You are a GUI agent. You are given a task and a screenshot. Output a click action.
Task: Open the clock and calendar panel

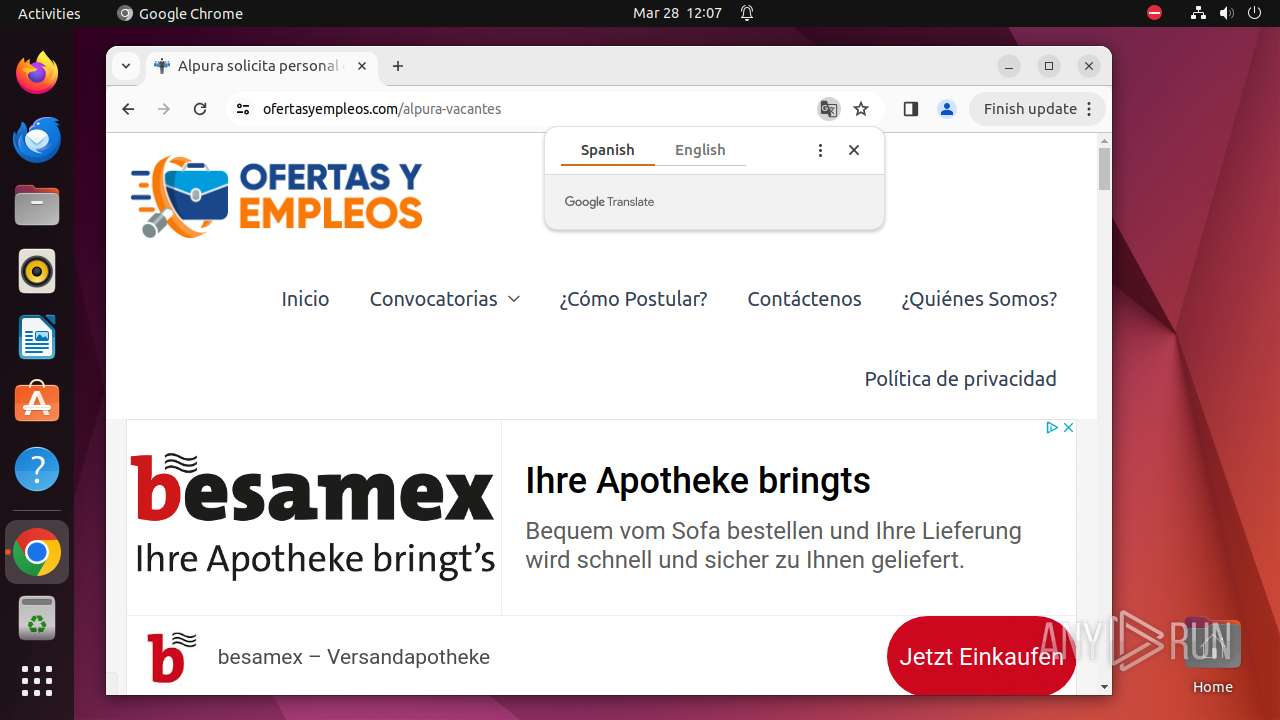(677, 13)
